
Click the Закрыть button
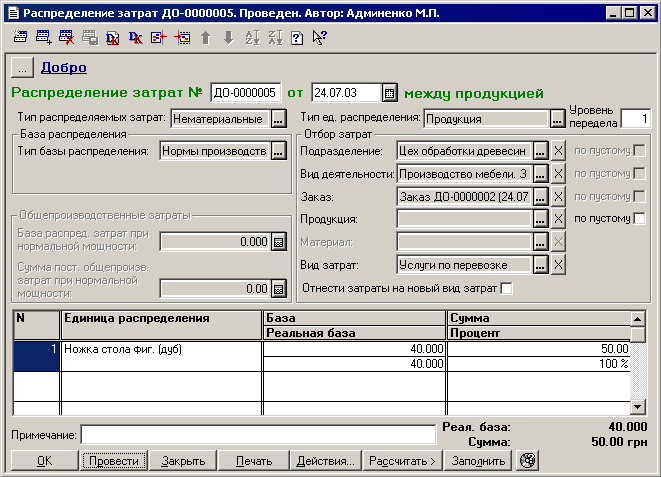click(183, 461)
